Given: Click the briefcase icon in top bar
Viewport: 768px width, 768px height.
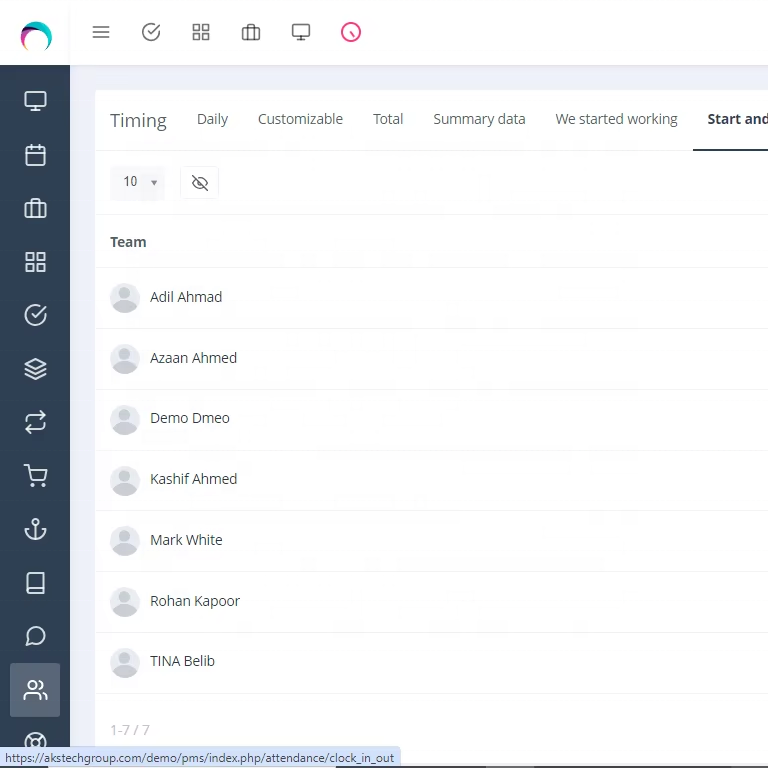Looking at the screenshot, I should click(x=251, y=32).
